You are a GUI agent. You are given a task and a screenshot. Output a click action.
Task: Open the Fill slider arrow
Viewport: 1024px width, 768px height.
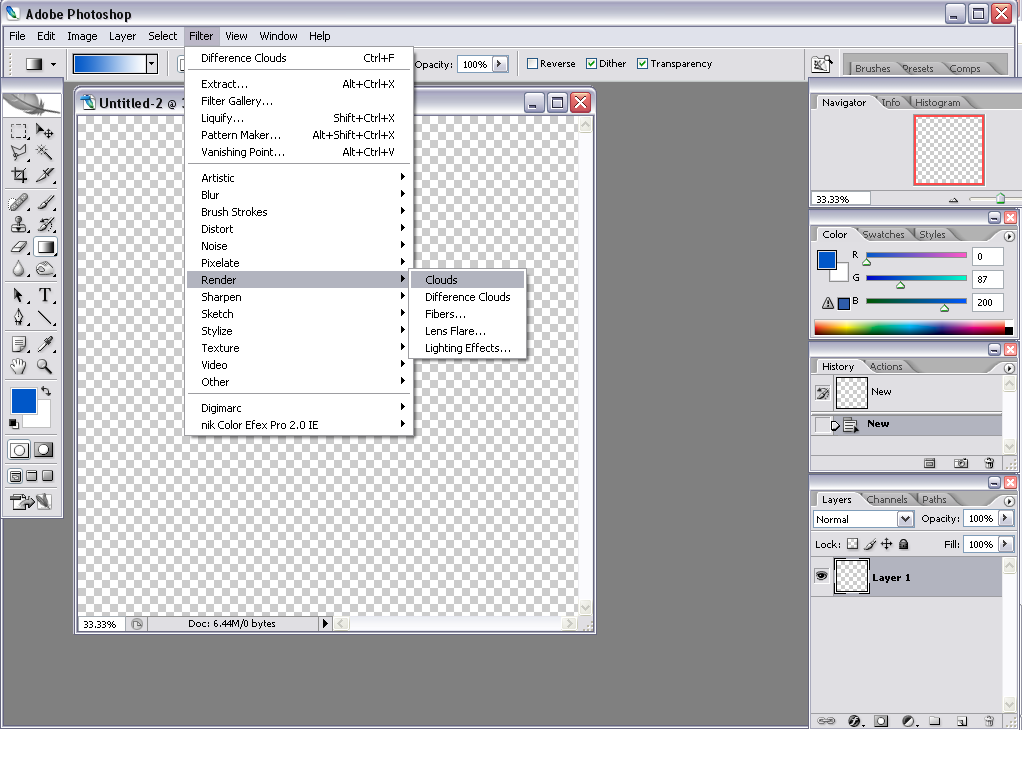(x=1005, y=544)
